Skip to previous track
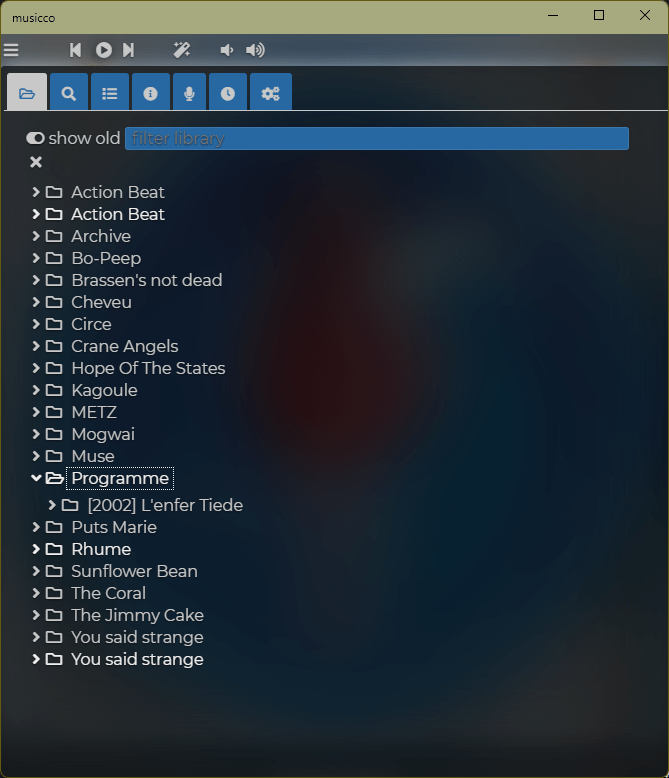 coord(75,50)
